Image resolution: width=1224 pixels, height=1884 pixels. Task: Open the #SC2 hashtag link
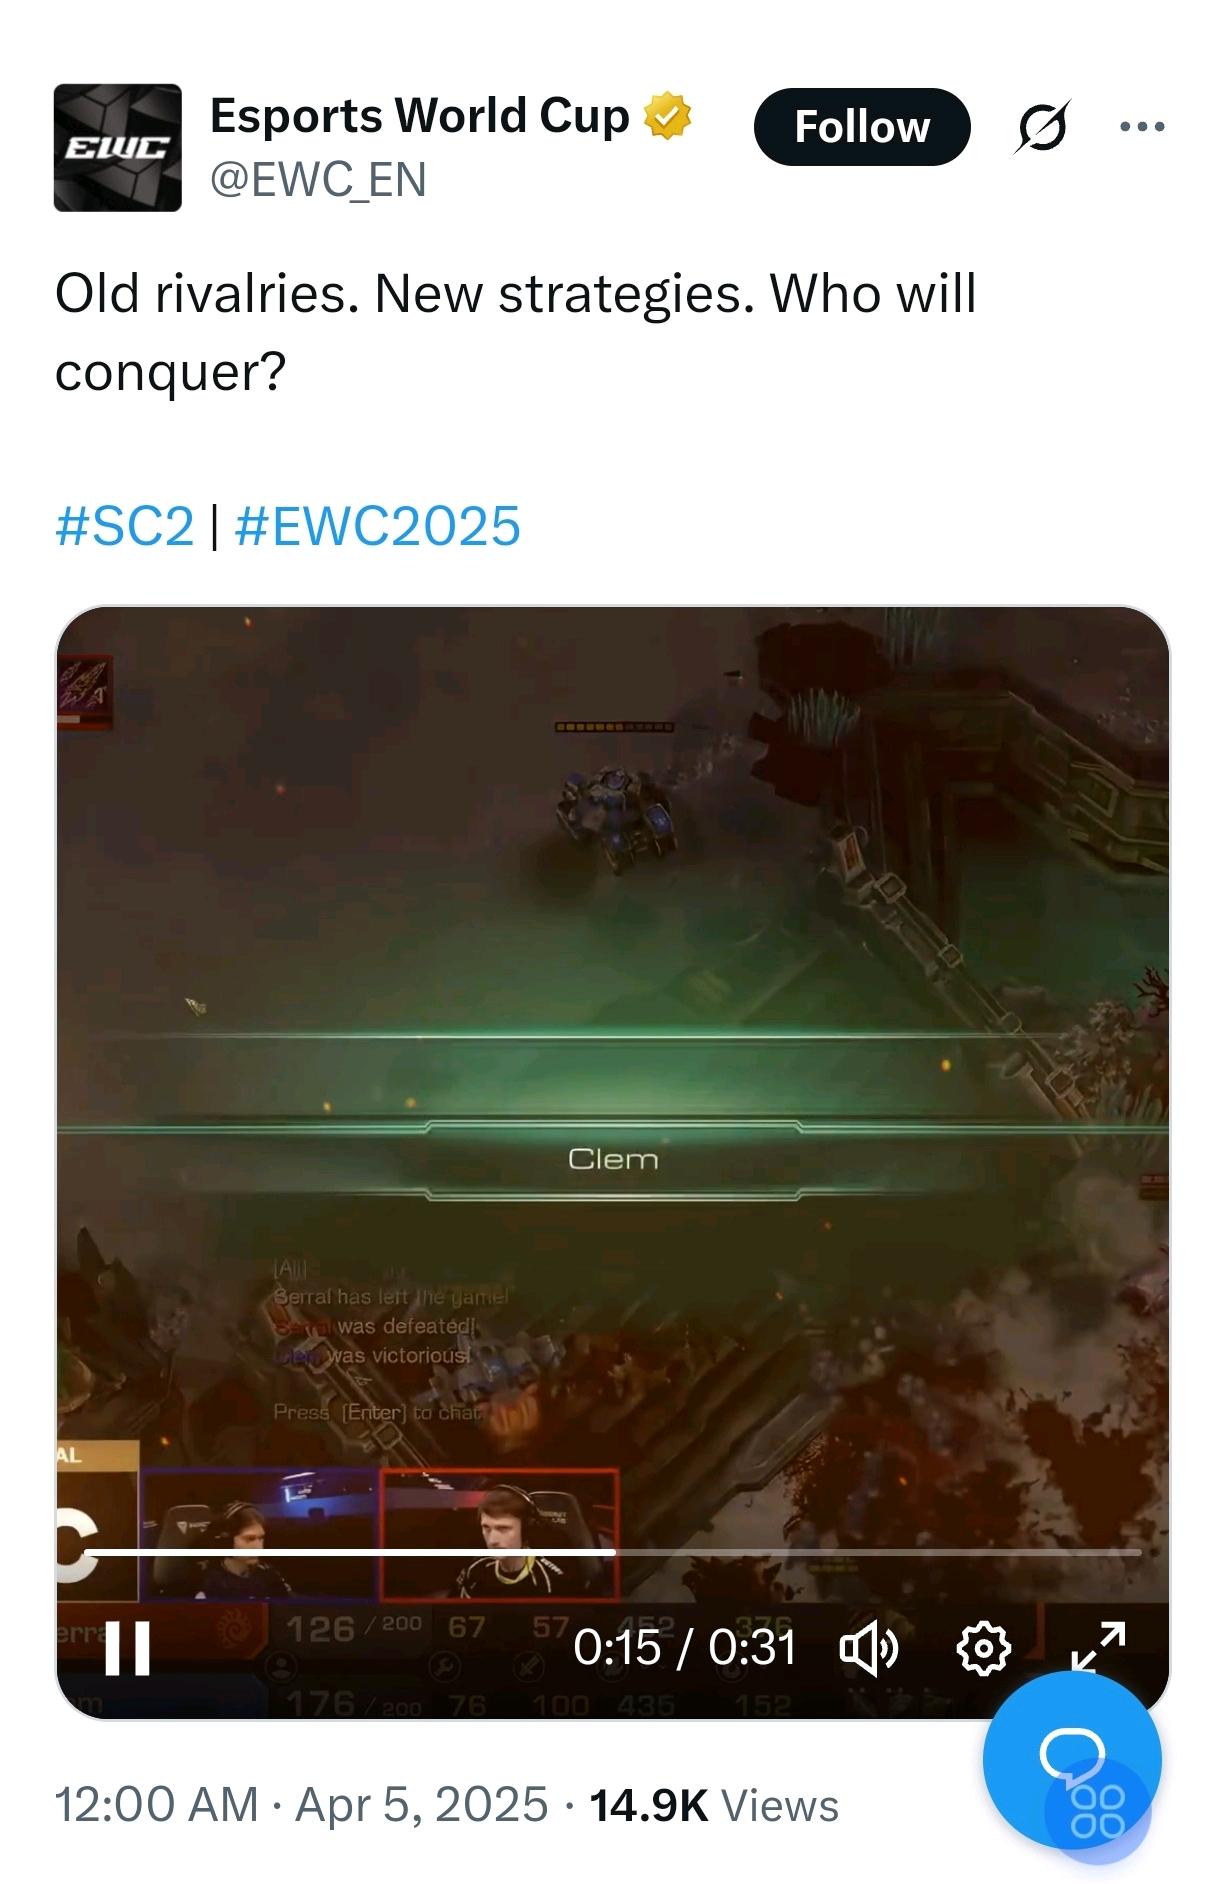coord(125,526)
